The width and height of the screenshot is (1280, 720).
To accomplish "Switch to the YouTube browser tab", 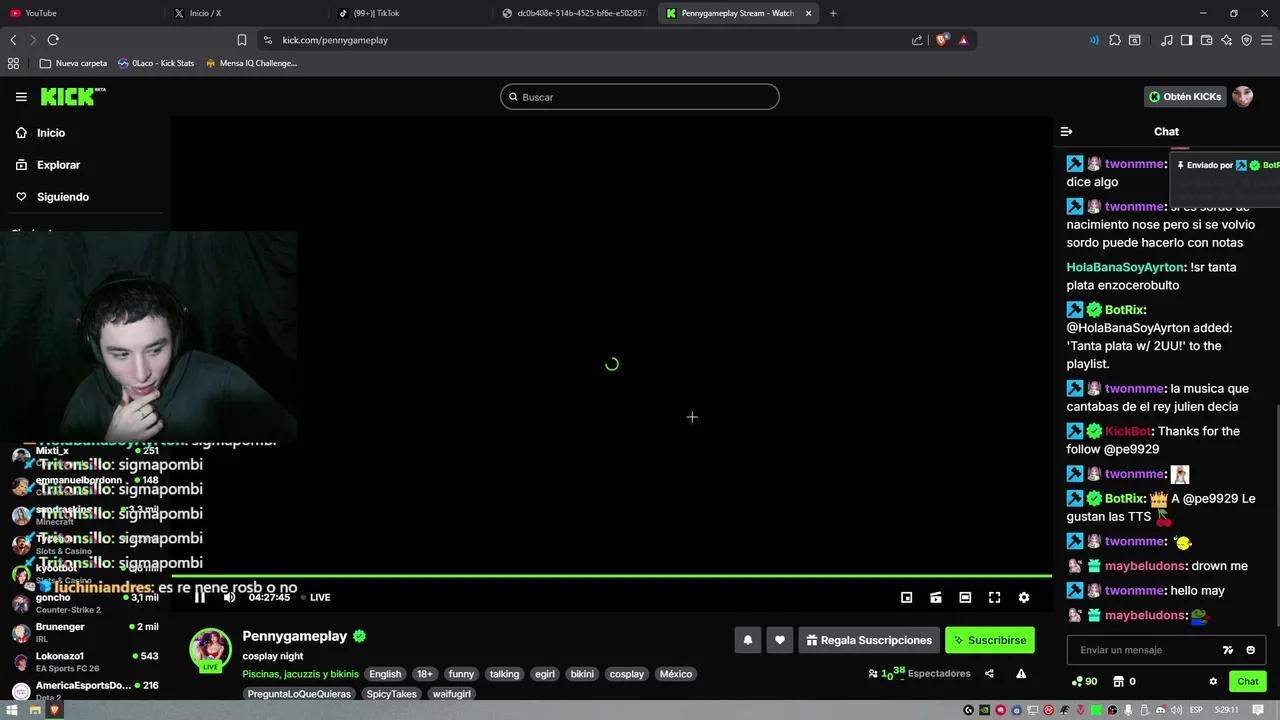I will tap(80, 13).
